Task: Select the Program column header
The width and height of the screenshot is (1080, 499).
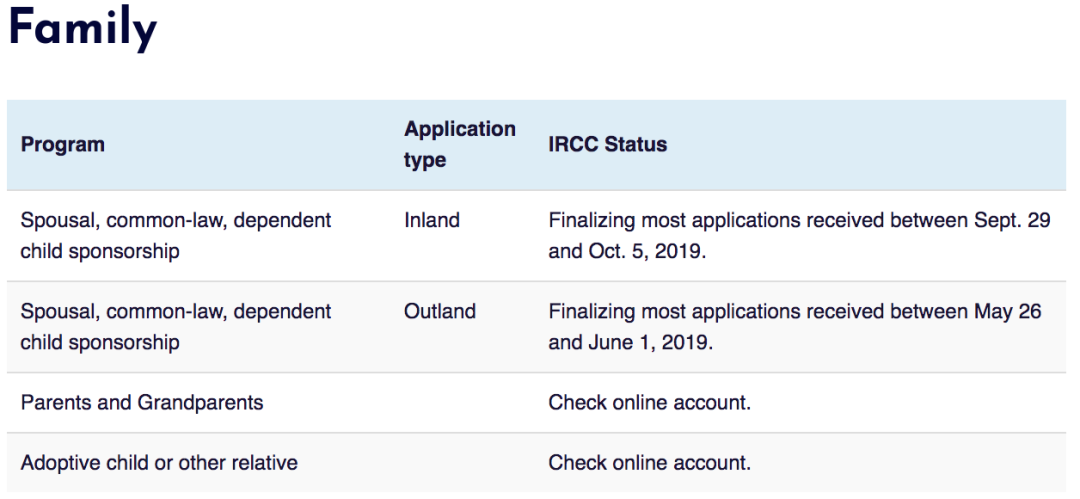Action: point(62,145)
